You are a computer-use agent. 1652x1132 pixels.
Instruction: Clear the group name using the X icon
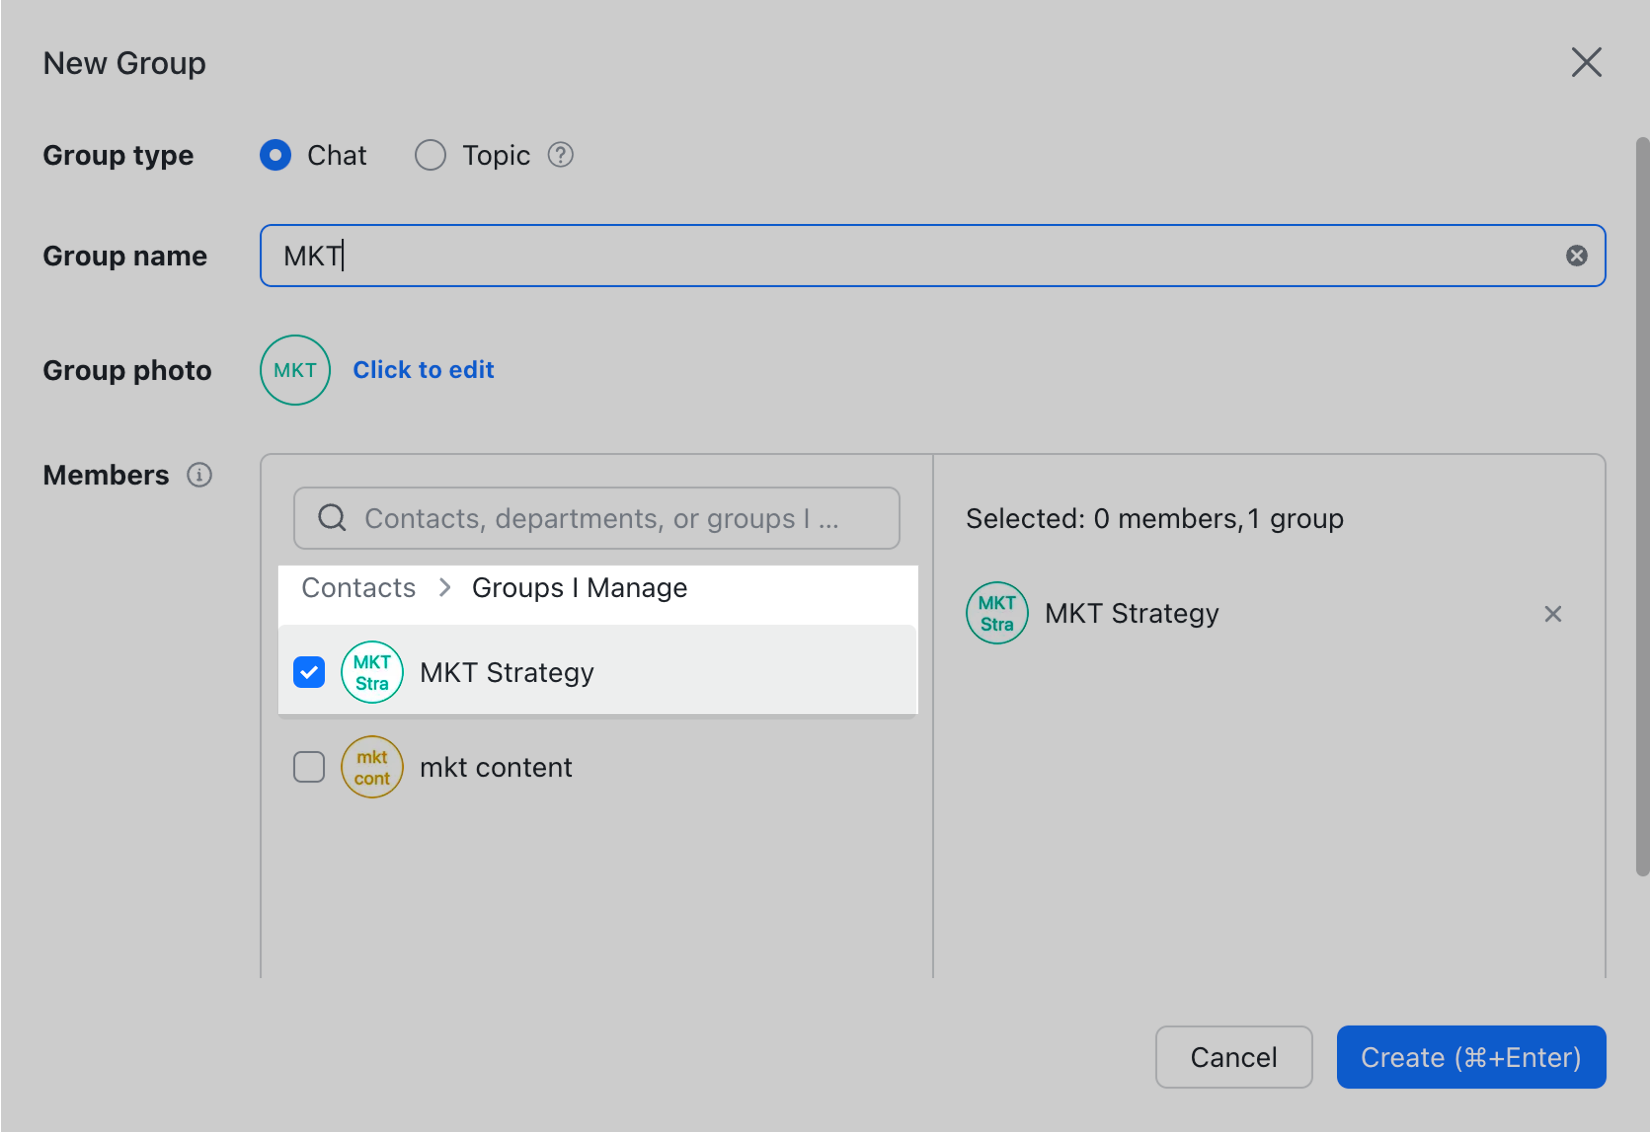click(1577, 255)
